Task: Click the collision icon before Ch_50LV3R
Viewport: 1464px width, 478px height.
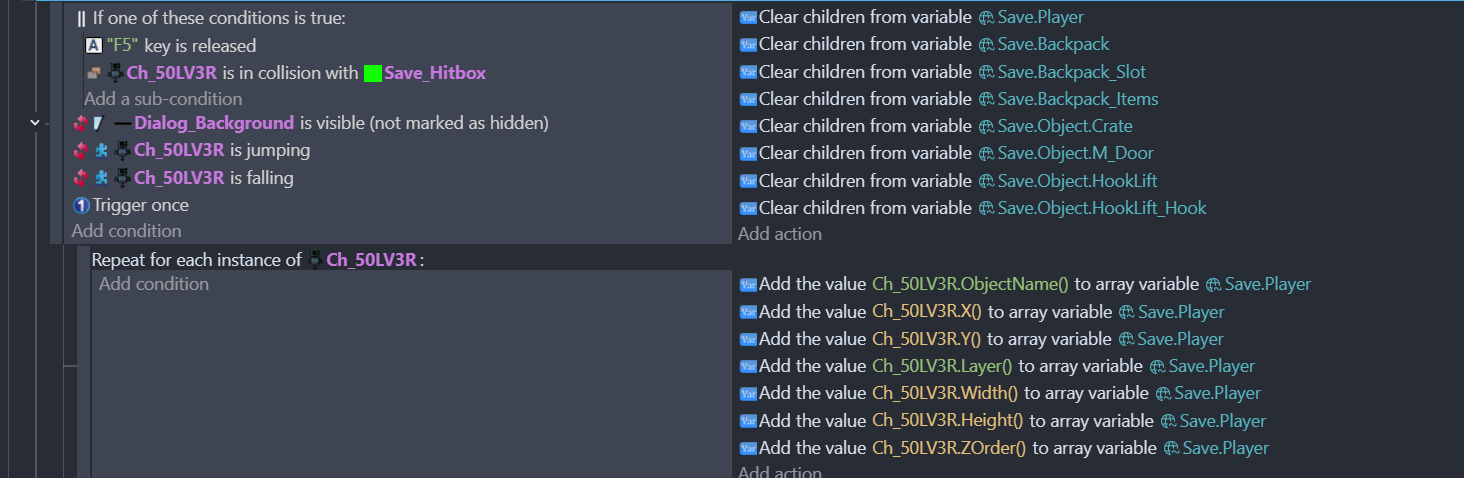Action: tap(93, 73)
